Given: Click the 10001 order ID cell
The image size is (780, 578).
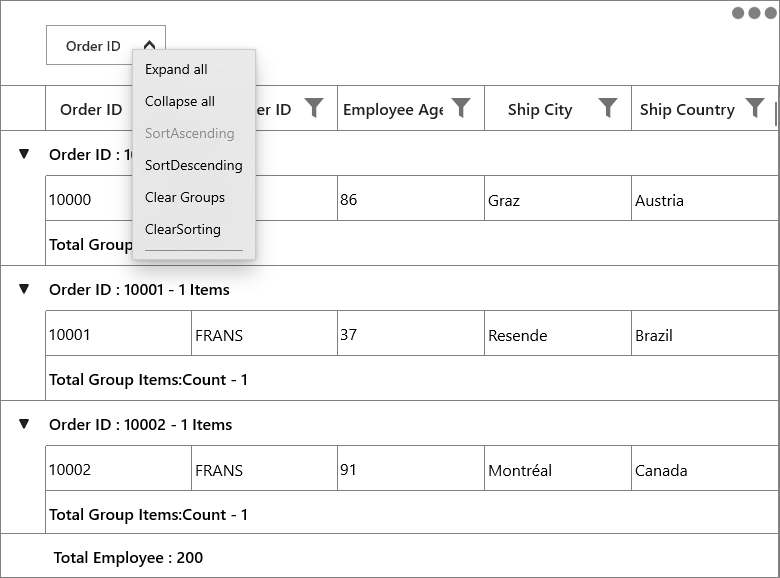Looking at the screenshot, I should 118,333.
